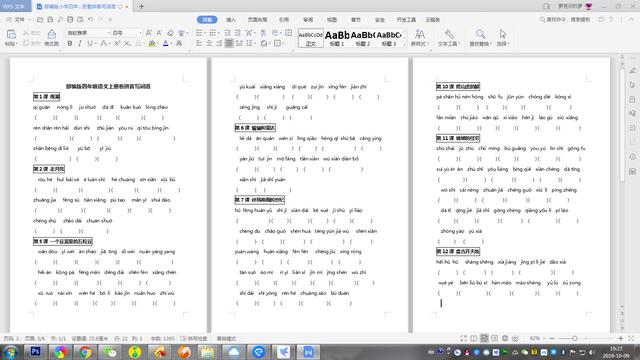Click the Decrease indent icon
640x360 pixels.
pos(227,33)
